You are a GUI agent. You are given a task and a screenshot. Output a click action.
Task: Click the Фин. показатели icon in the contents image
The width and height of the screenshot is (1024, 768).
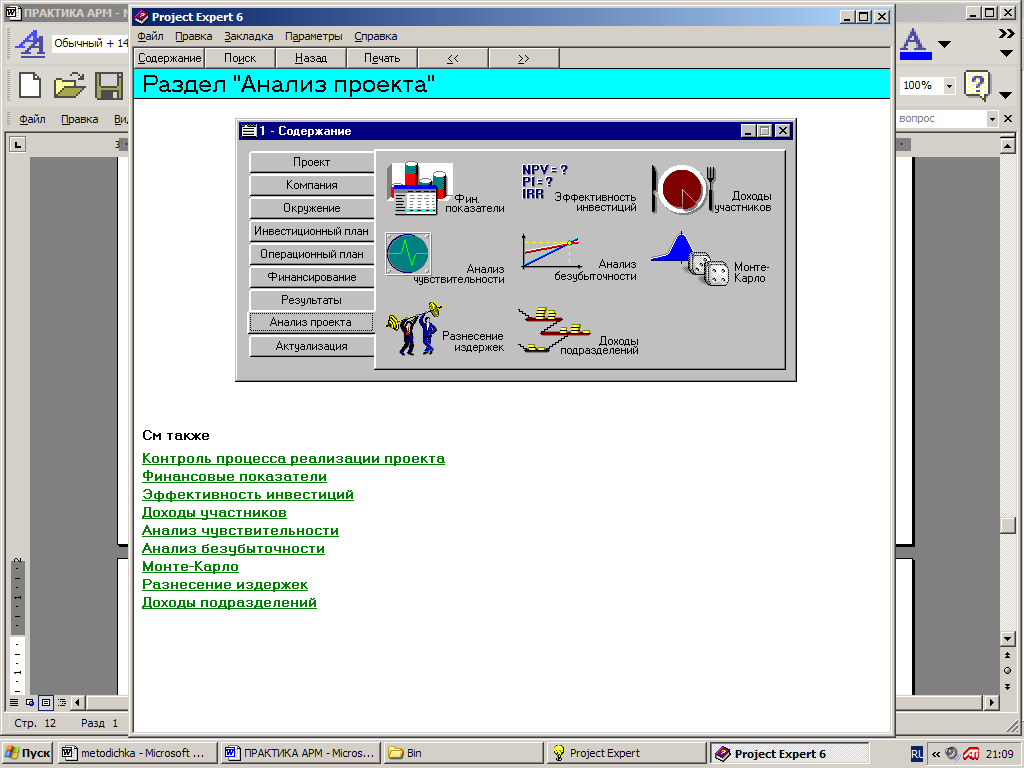419,188
